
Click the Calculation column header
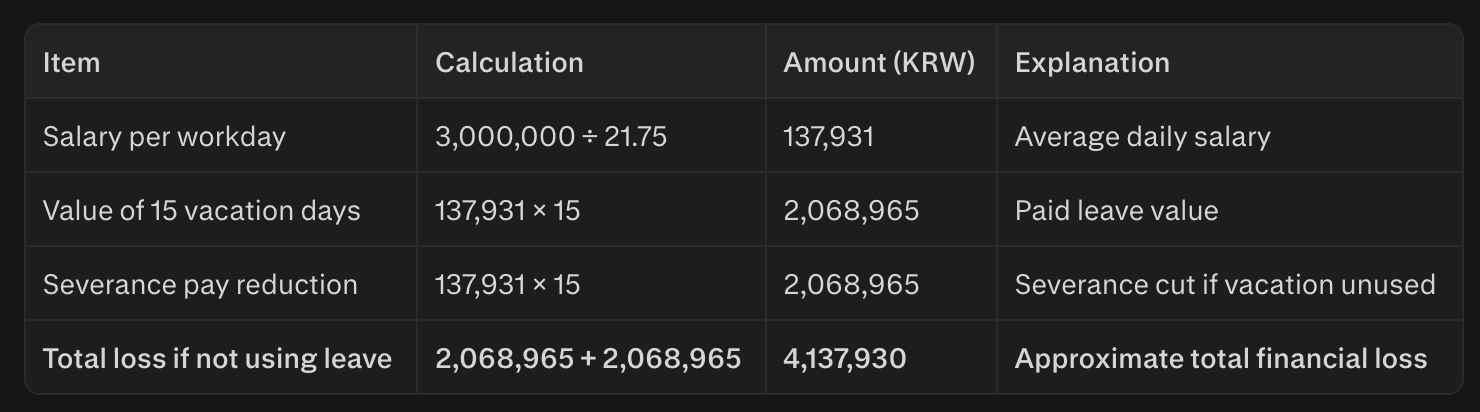[x=509, y=62]
